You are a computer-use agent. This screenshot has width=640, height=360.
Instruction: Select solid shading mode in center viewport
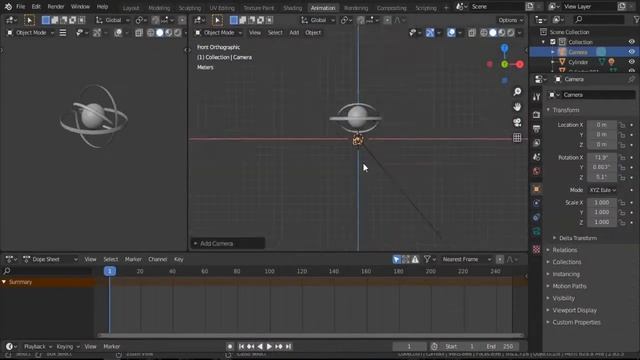(493, 33)
